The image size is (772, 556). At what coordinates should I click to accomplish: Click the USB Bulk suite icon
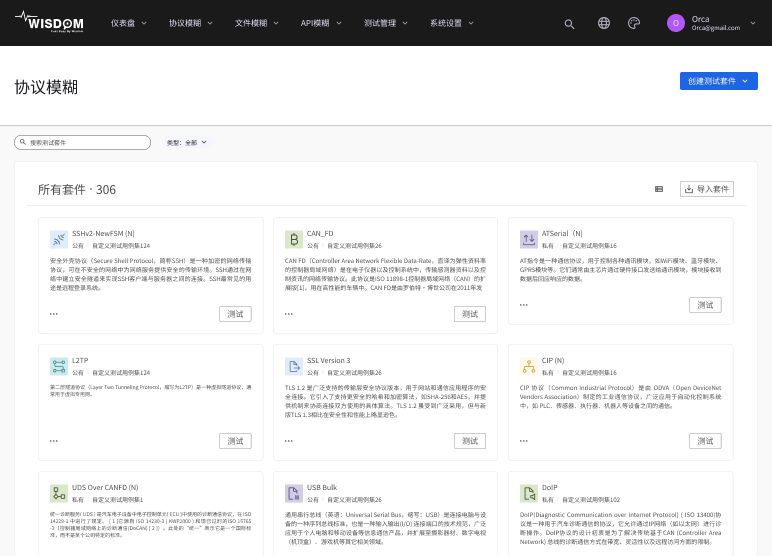tap(294, 493)
